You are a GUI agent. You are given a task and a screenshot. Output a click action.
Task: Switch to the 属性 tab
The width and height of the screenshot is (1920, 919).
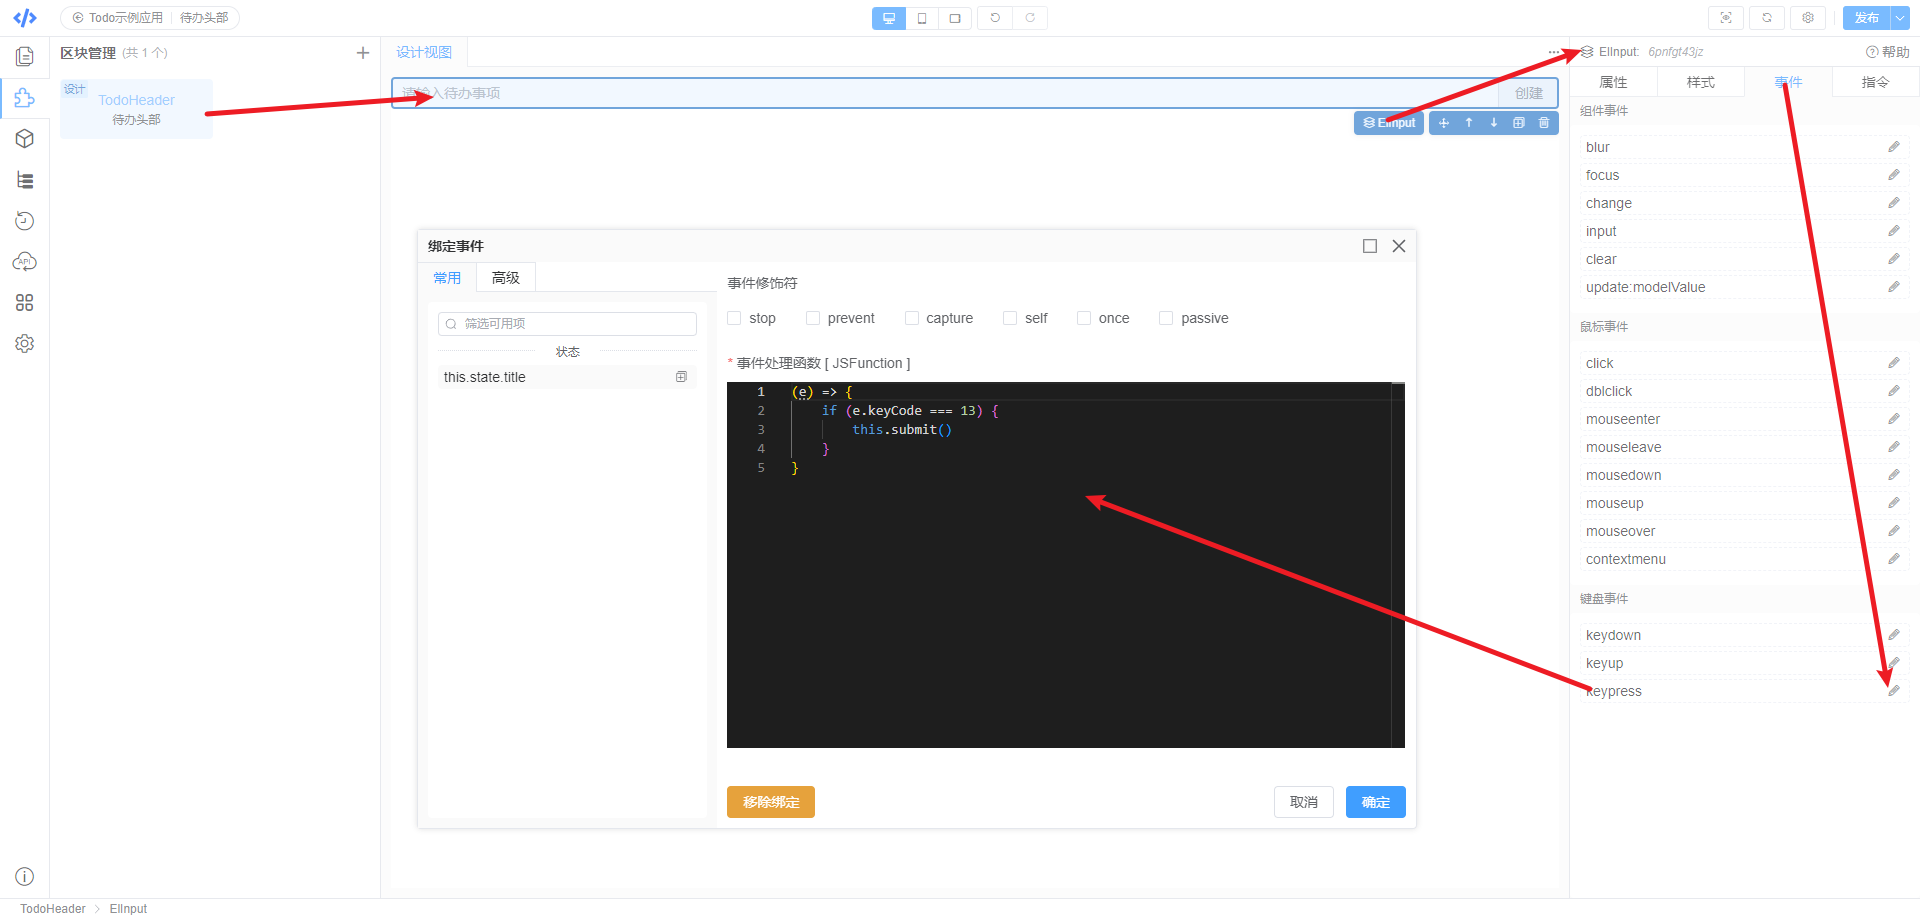point(1613,82)
